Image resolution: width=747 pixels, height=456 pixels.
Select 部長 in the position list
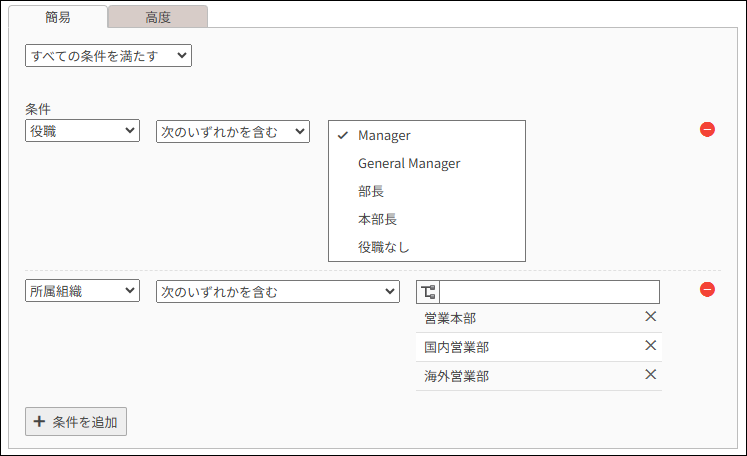click(371, 191)
